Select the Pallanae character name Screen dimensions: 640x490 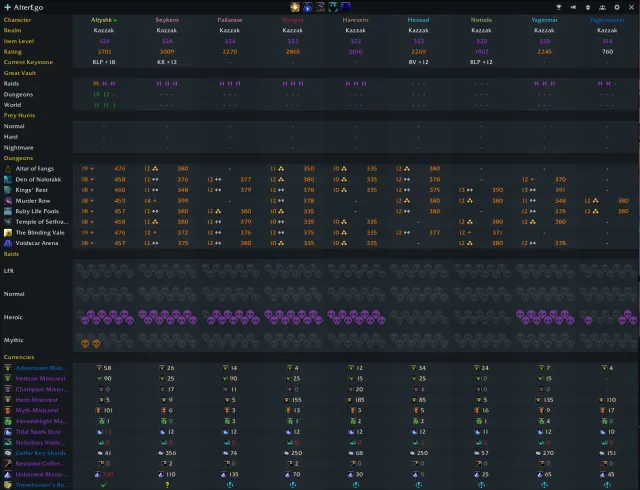tap(230, 20)
